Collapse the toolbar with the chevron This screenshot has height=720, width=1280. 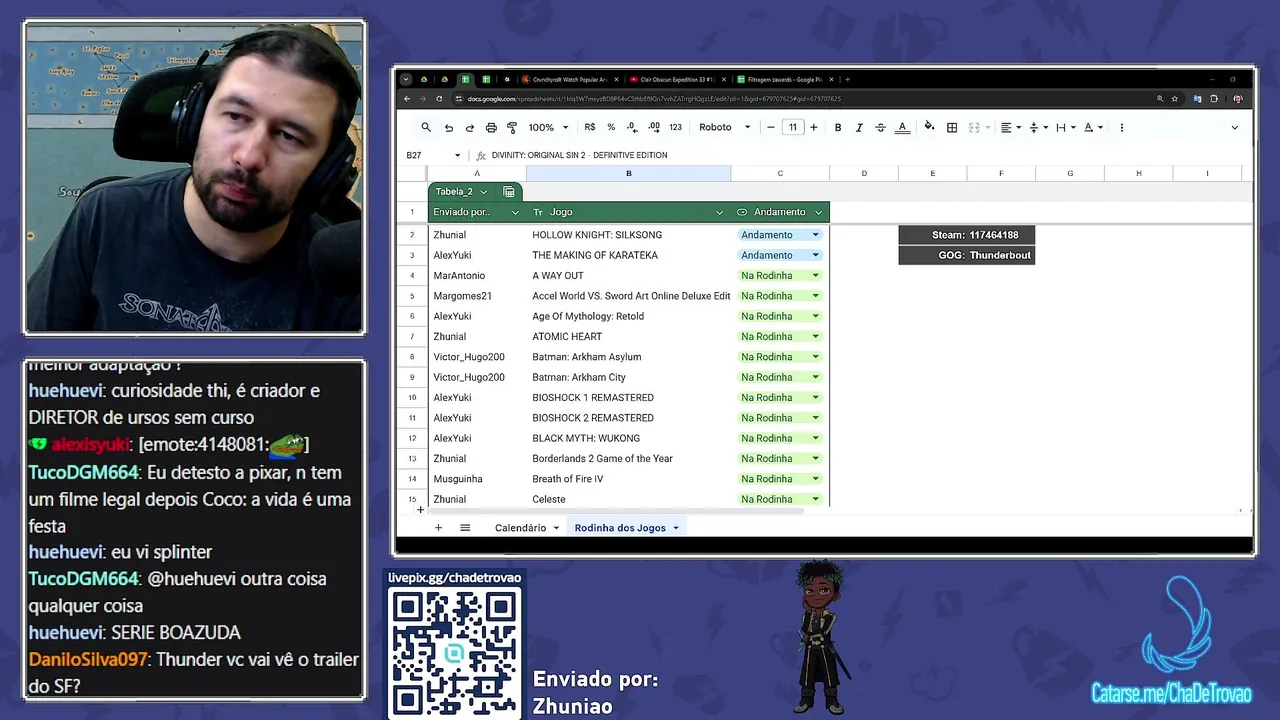(x=1234, y=127)
